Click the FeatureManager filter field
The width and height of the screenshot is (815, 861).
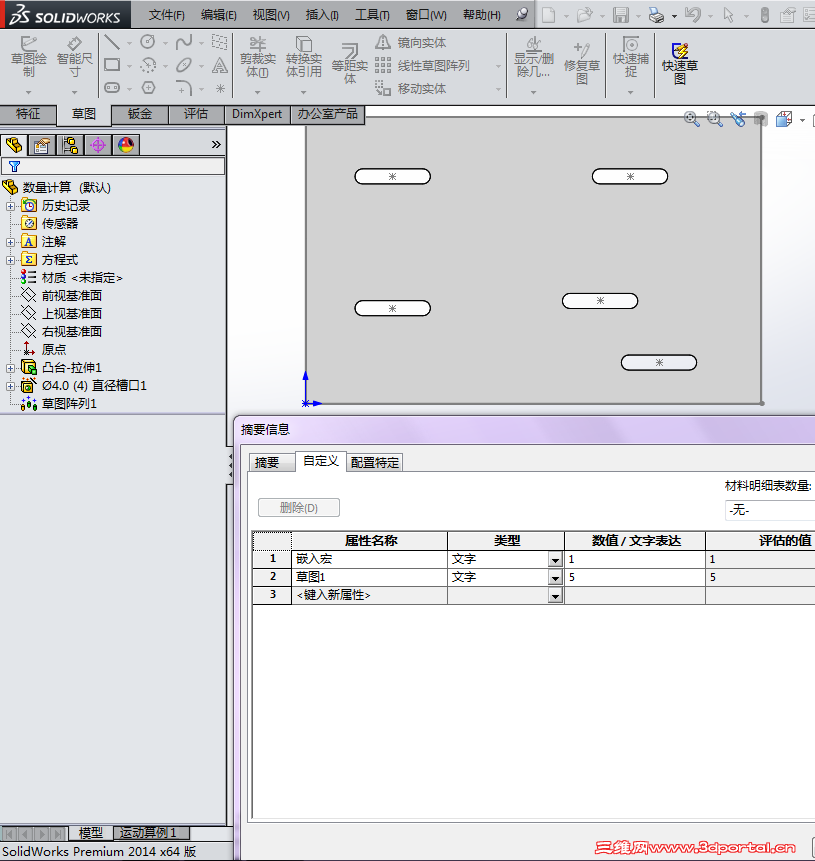pyautogui.click(x=113, y=166)
